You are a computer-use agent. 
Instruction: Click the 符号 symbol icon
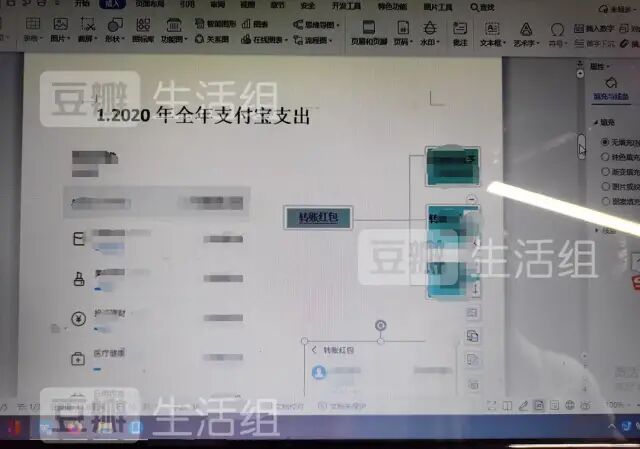[x=557, y=29]
